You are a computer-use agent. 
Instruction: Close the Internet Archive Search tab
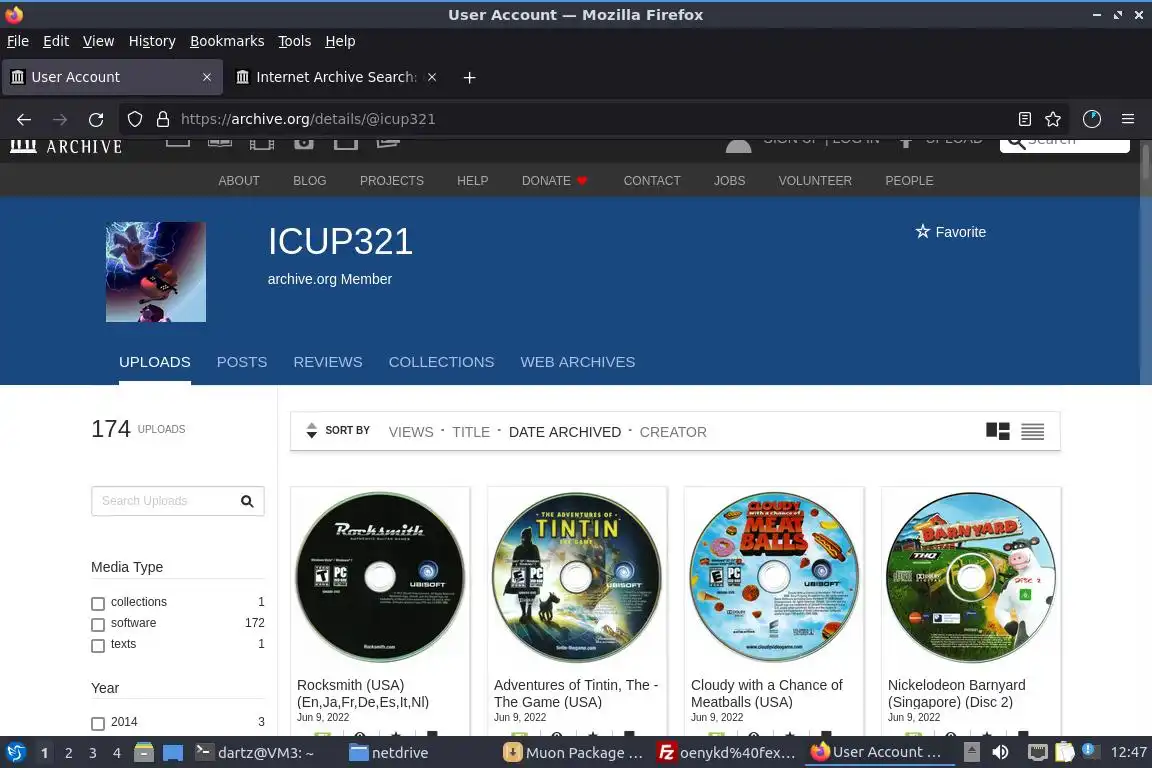pos(432,77)
